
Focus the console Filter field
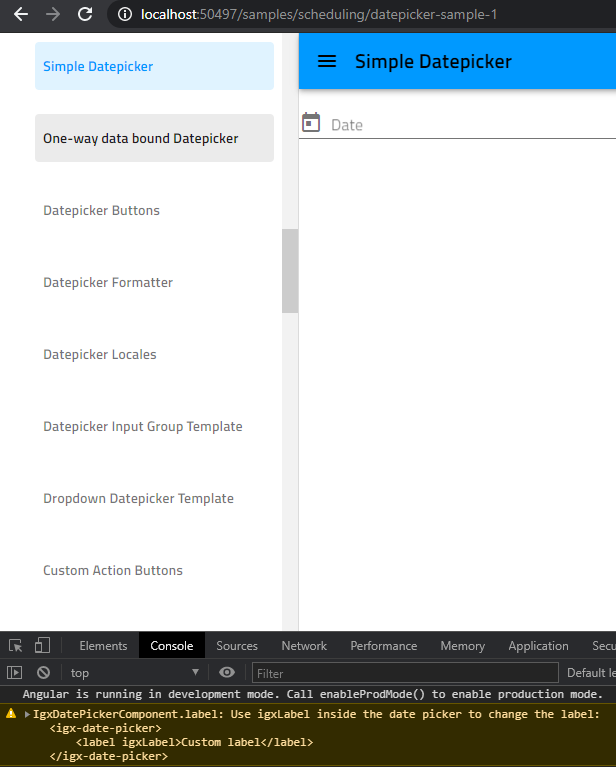click(x=405, y=673)
